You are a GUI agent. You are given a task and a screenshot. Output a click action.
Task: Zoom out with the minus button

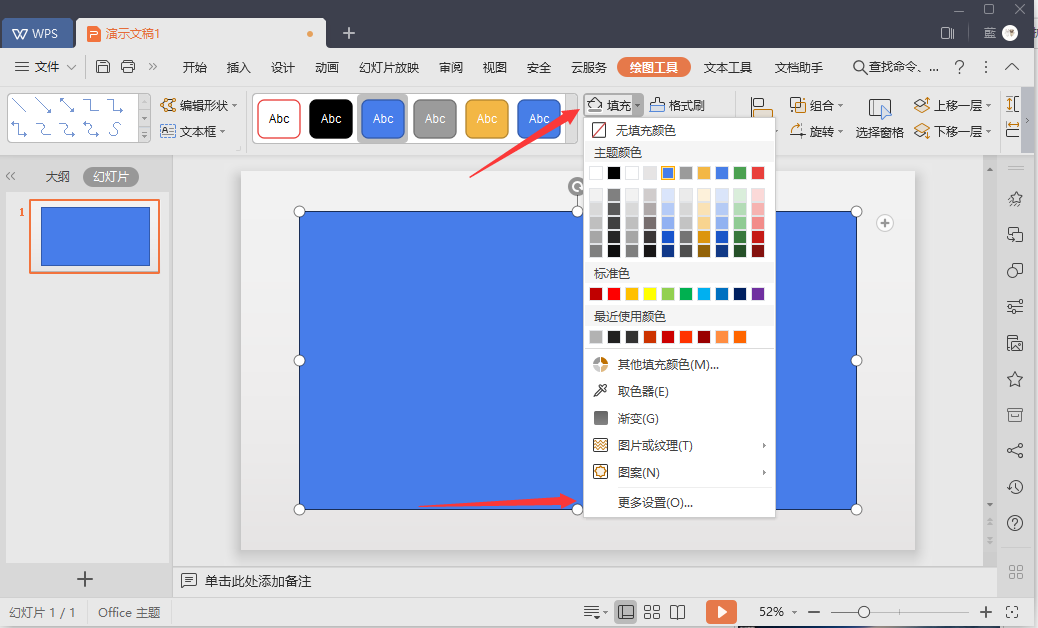(814, 612)
